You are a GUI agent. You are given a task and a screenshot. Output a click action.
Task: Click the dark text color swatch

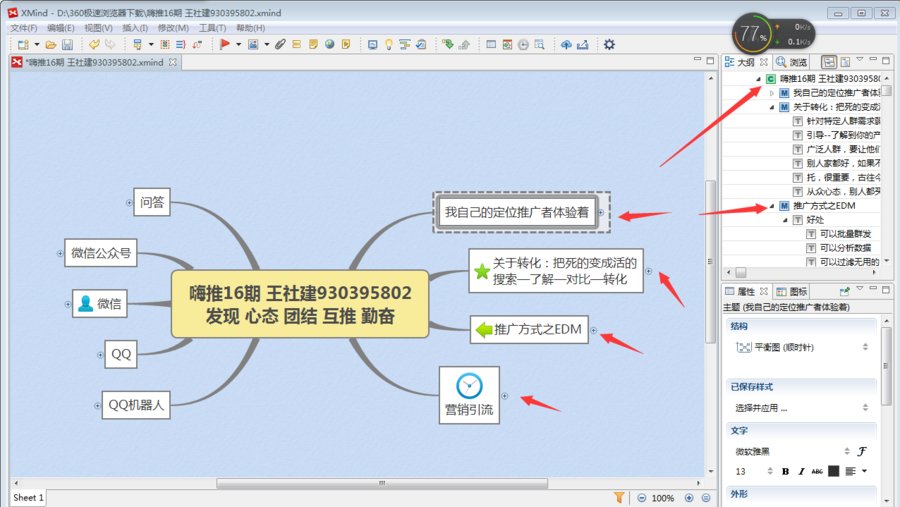point(833,471)
